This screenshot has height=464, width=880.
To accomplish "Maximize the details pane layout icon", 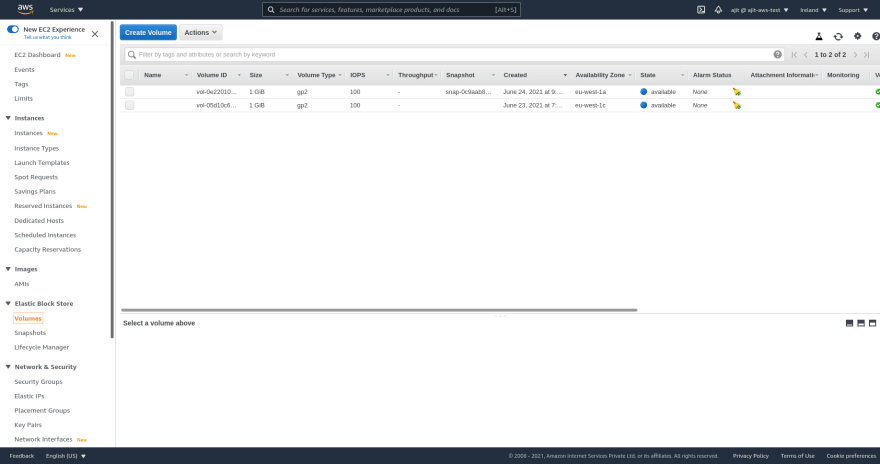I will pos(872,323).
